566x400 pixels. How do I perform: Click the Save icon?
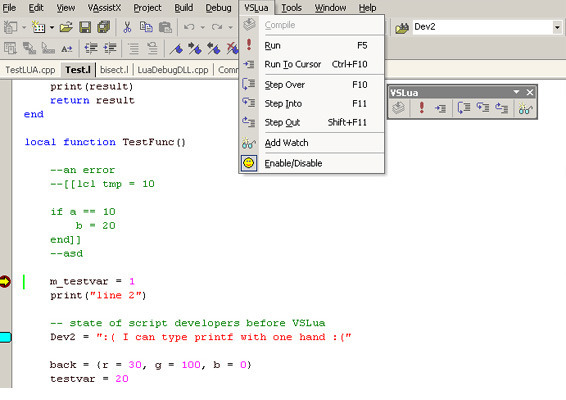(85, 27)
